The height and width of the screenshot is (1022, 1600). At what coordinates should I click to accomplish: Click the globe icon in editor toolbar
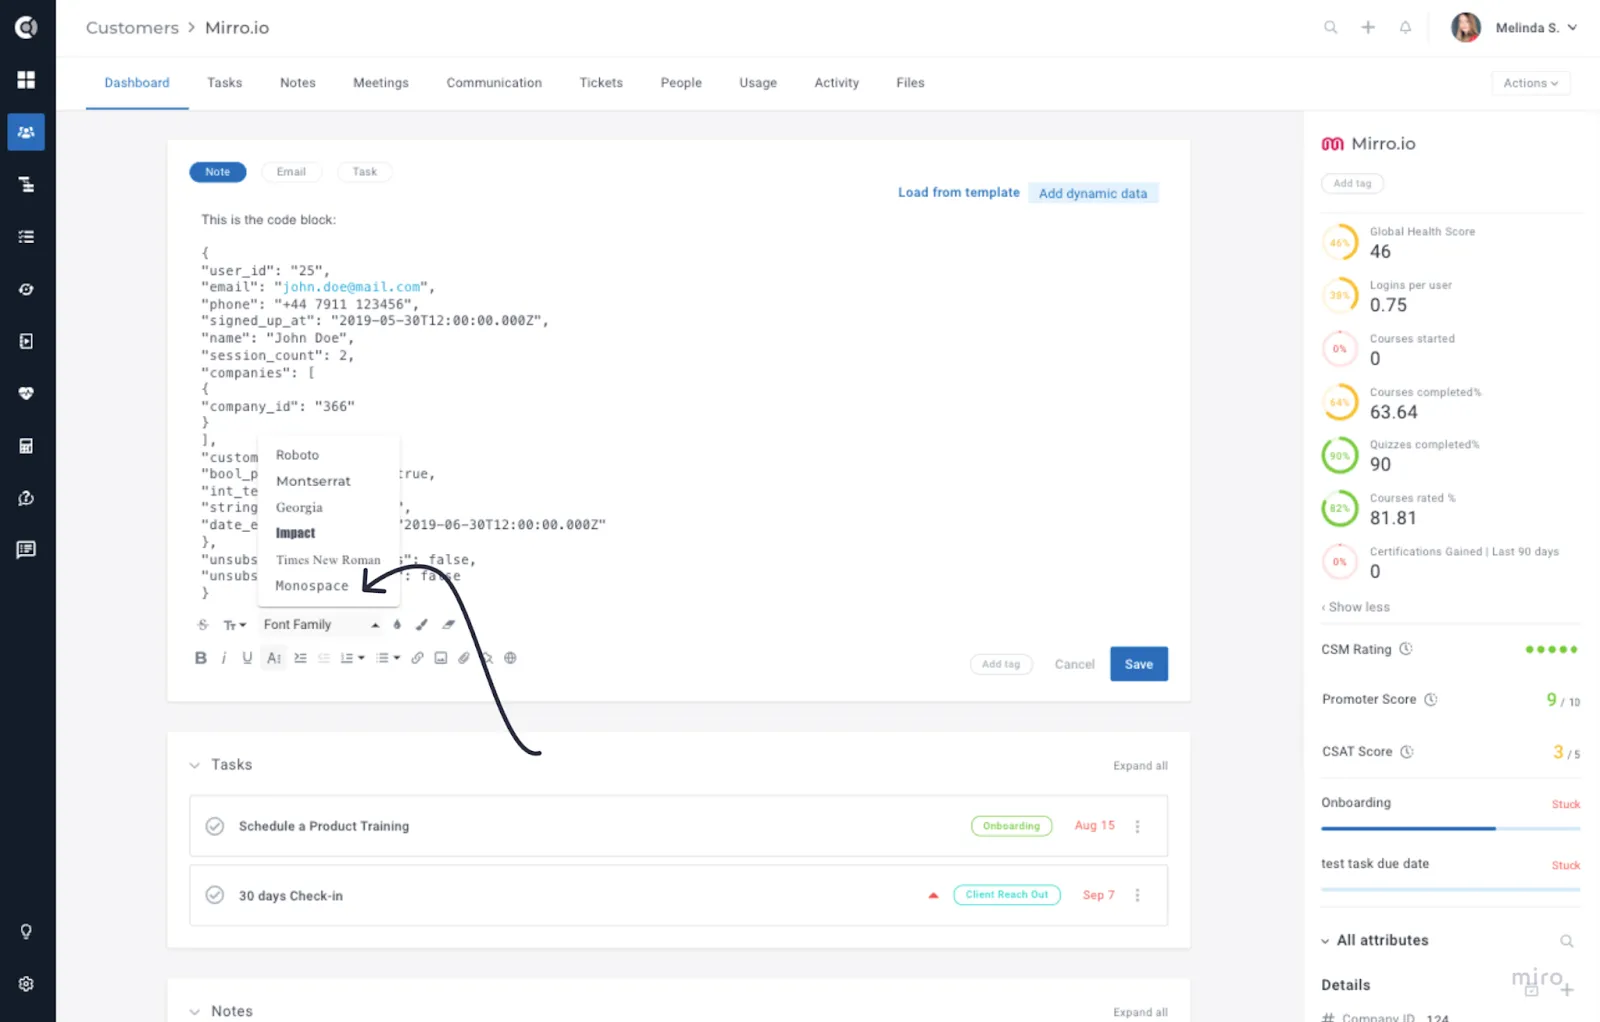click(511, 658)
